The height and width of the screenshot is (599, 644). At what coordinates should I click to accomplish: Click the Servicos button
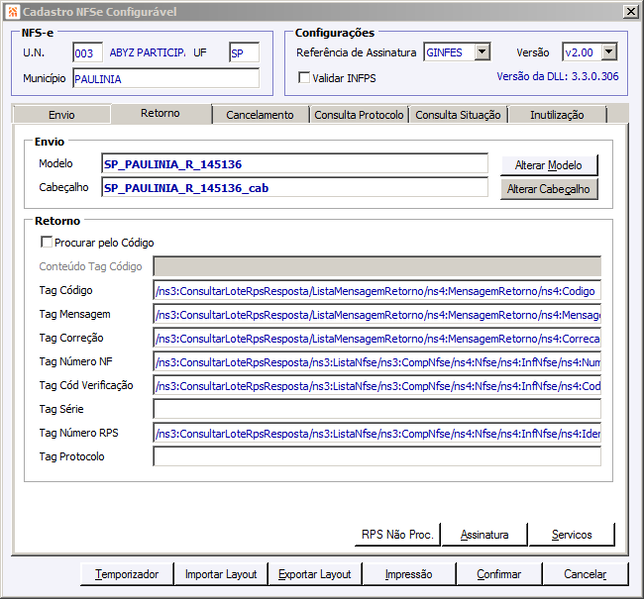[x=572, y=534]
